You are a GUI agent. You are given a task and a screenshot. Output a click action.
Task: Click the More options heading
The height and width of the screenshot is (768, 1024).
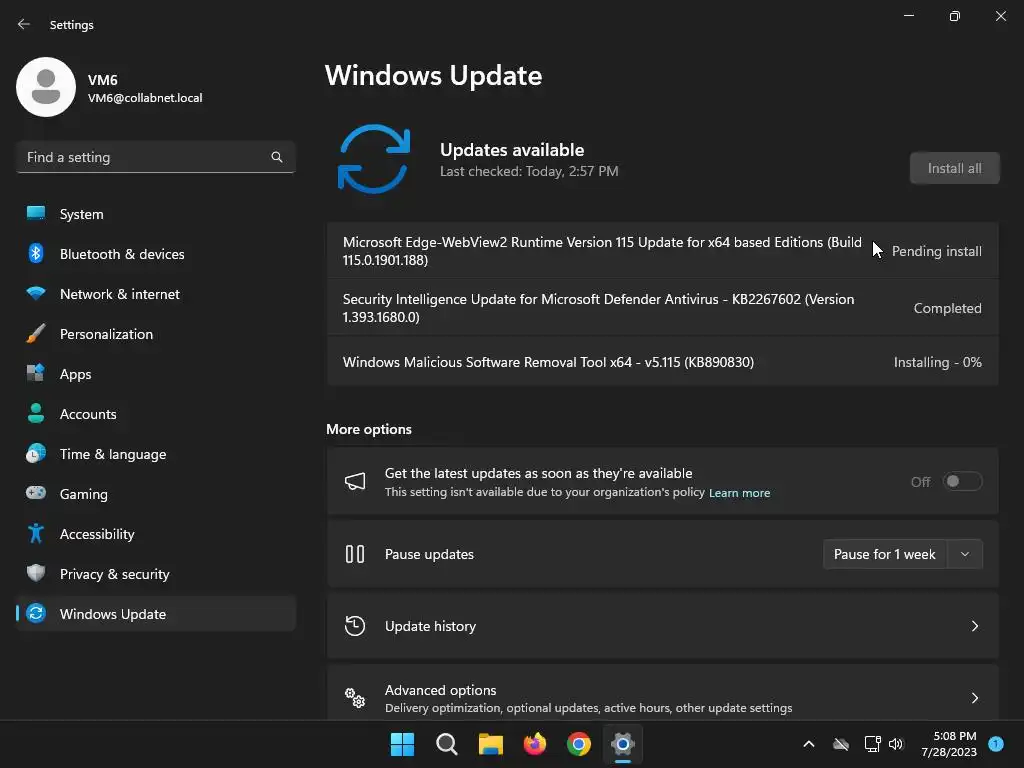369,429
